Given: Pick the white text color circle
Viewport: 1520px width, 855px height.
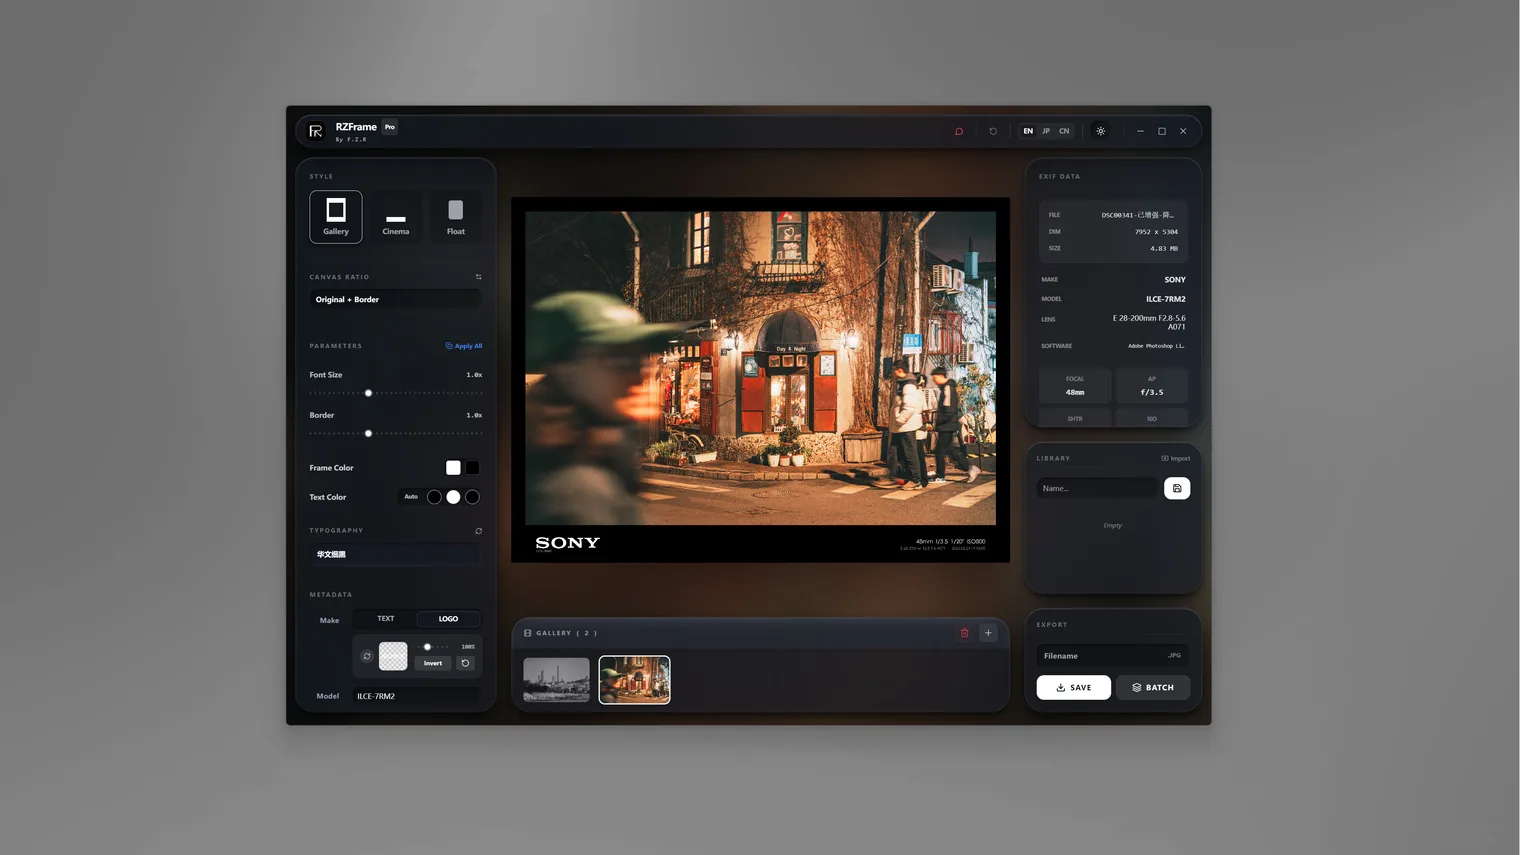Looking at the screenshot, I should pyautogui.click(x=453, y=497).
